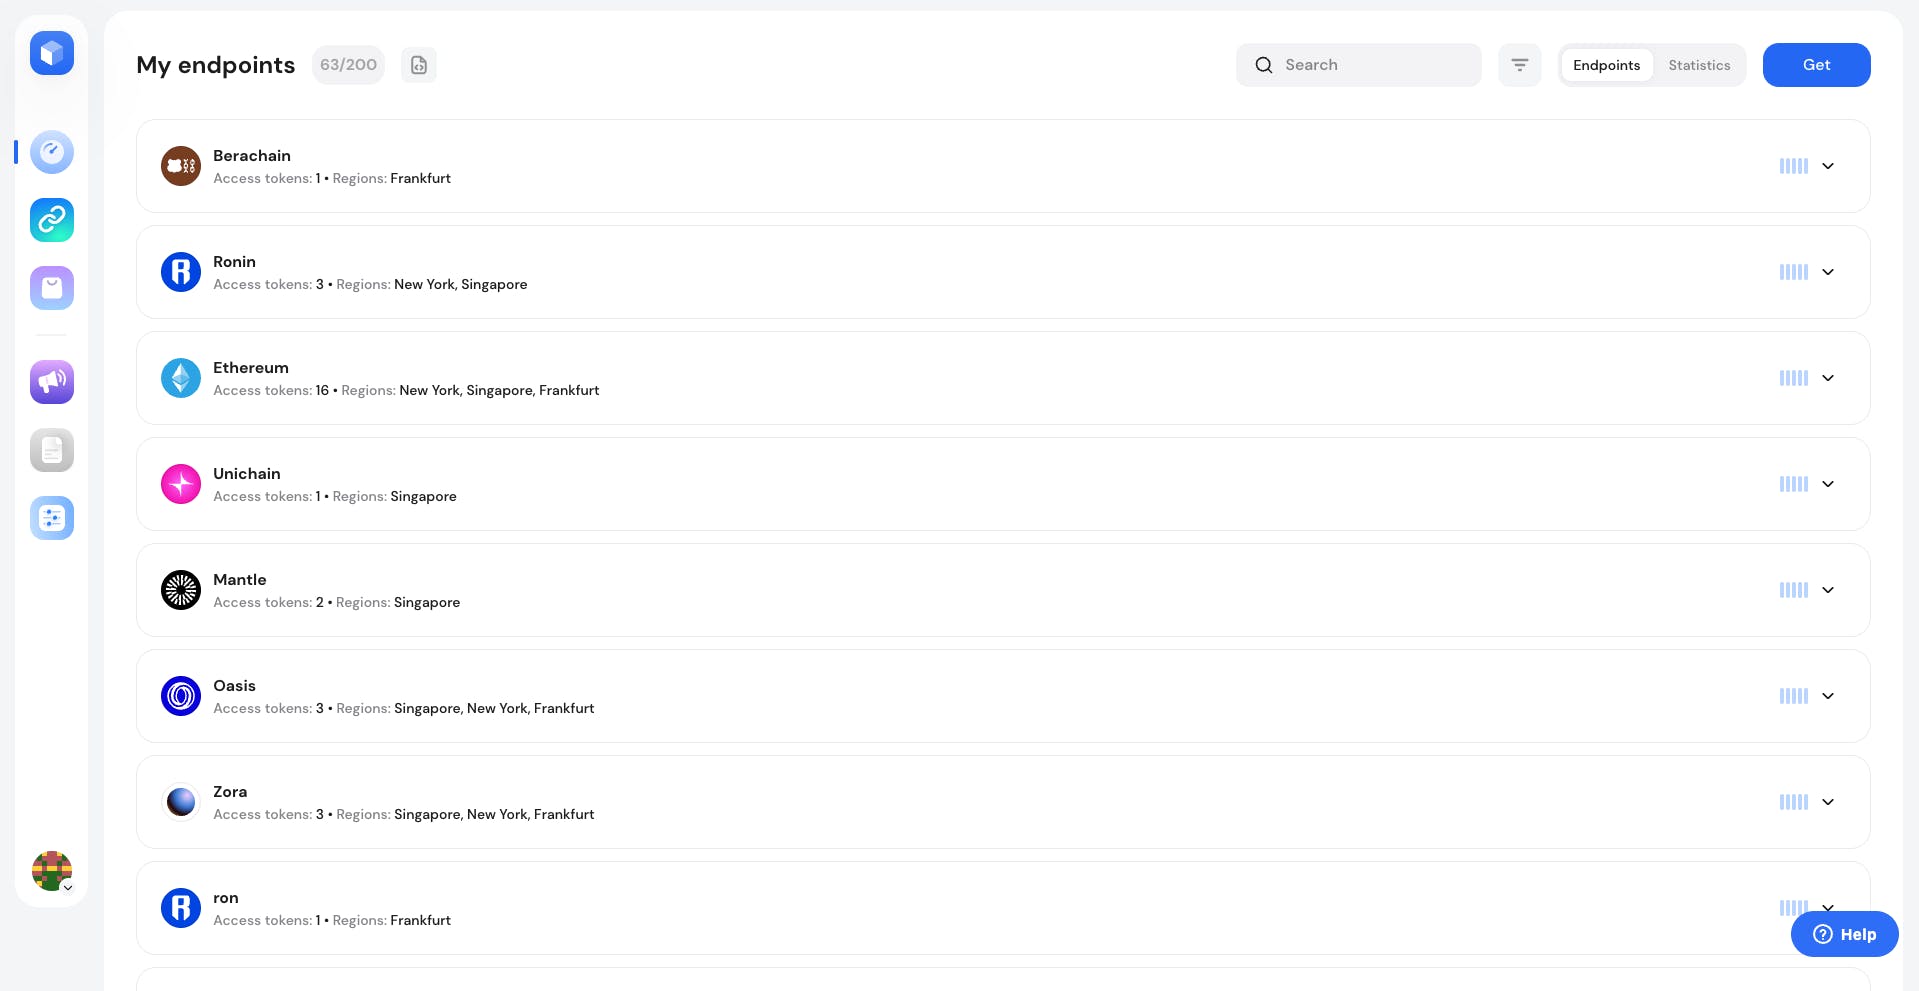Switch to the Endpoints tab
This screenshot has width=1919, height=991.
click(x=1606, y=65)
